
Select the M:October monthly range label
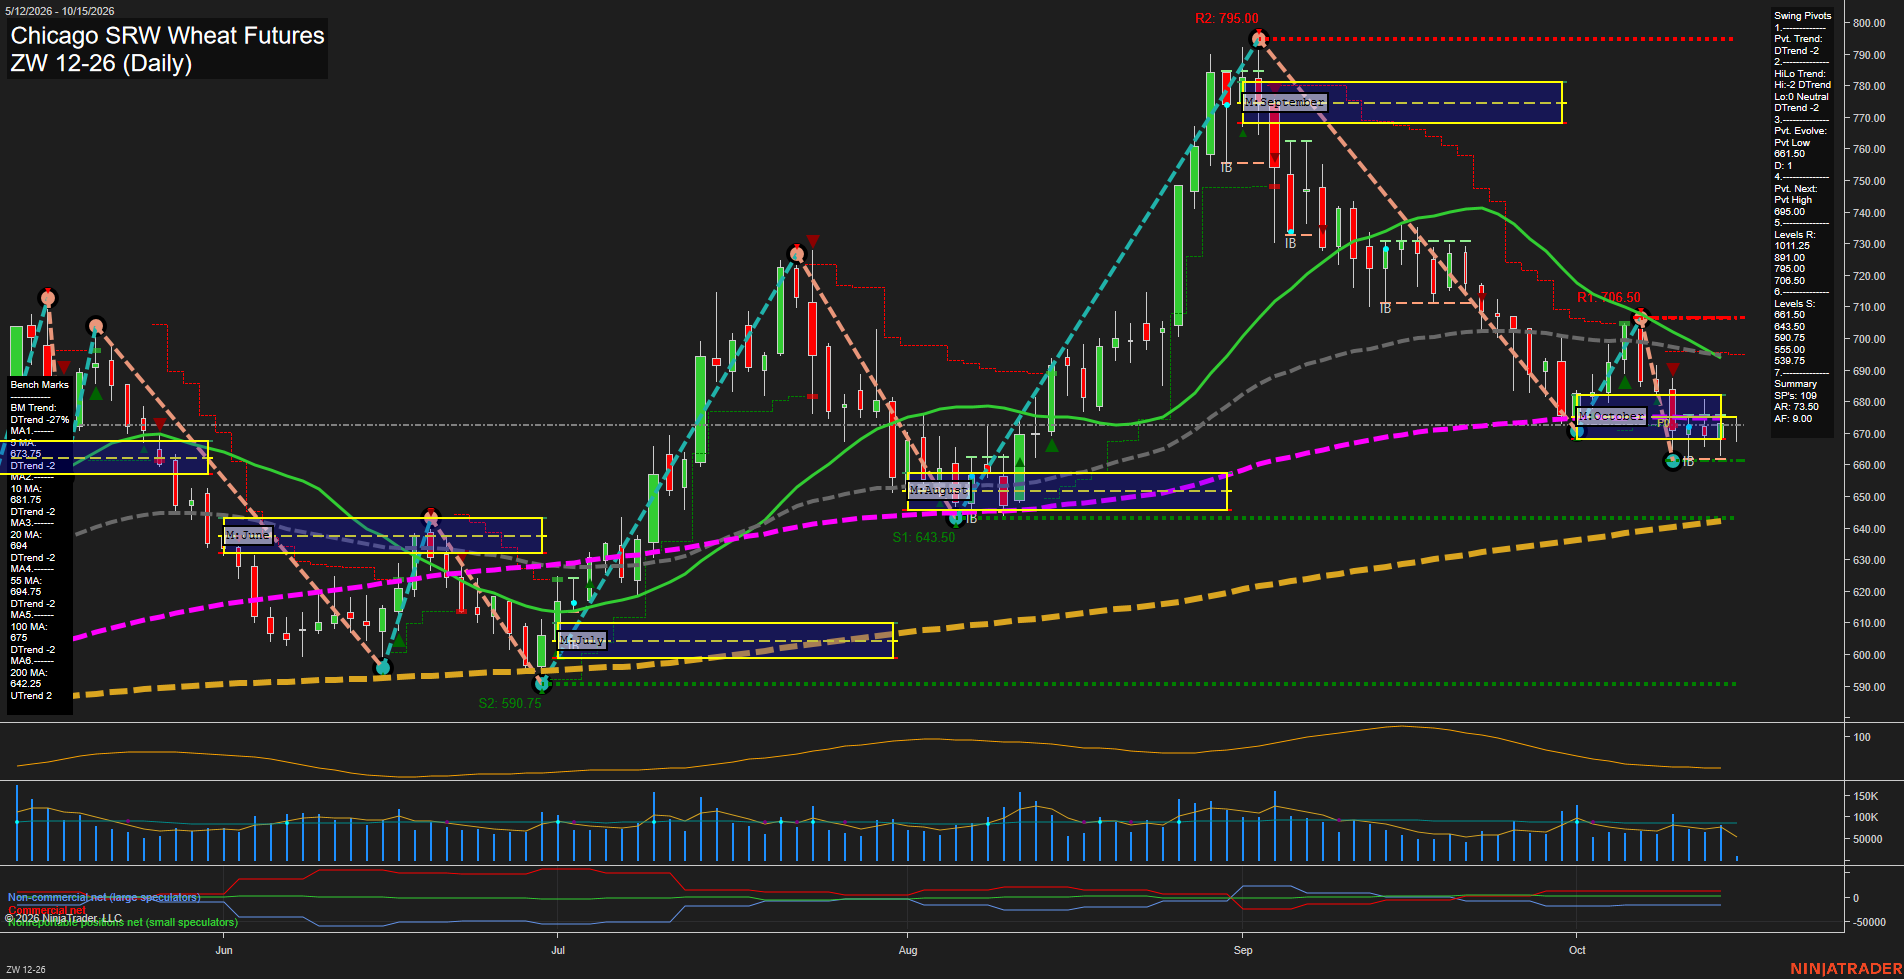(1611, 416)
